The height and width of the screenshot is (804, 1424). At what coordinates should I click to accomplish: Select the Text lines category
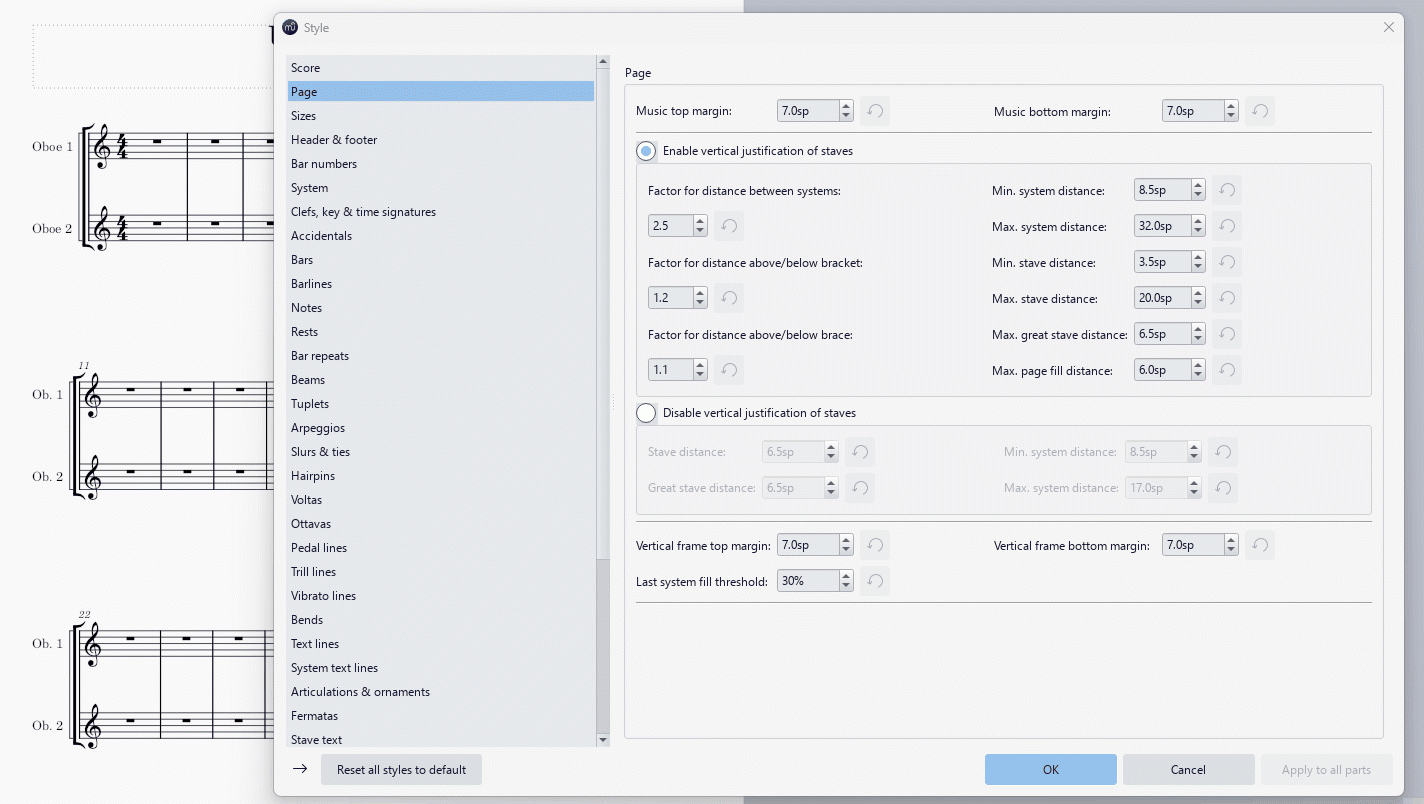pos(440,644)
